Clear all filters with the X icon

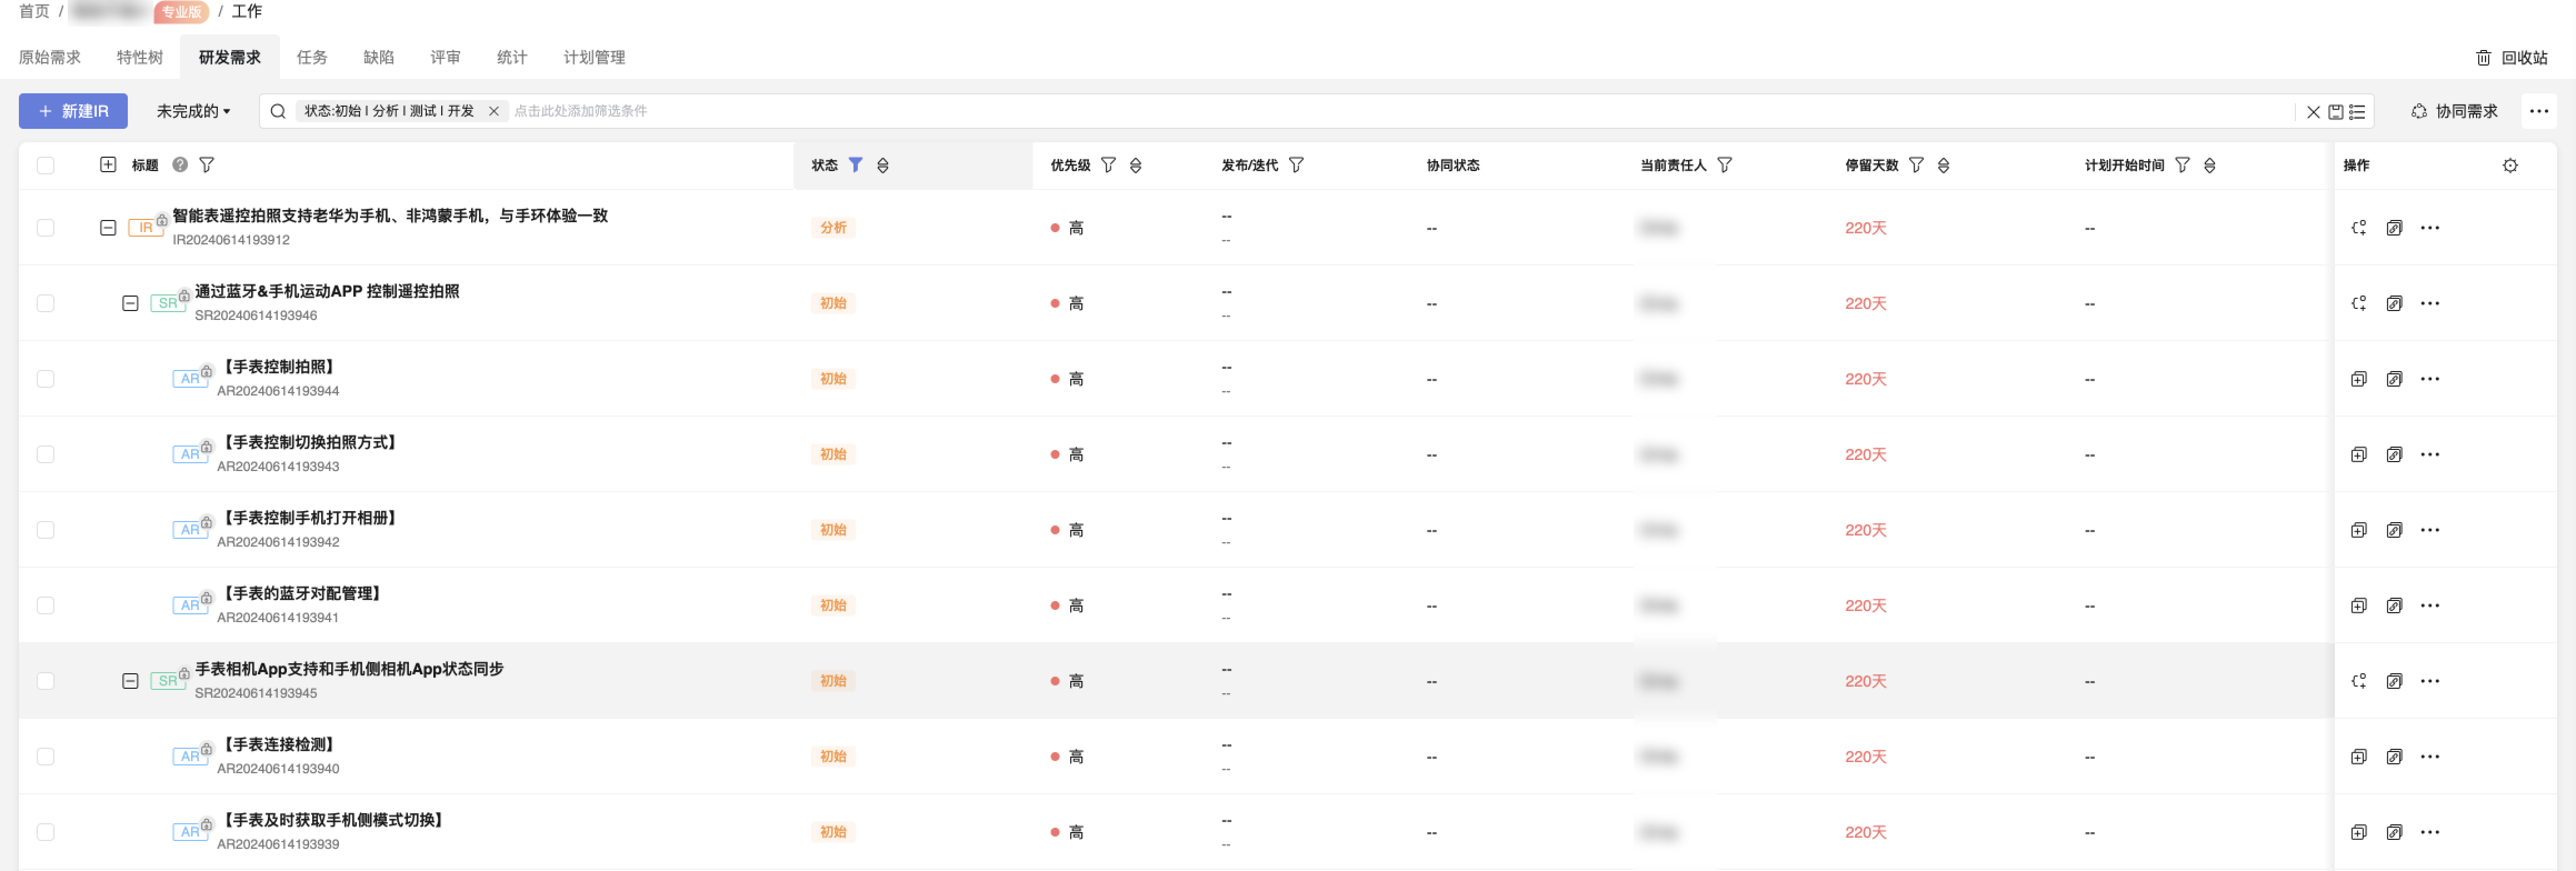2313,112
